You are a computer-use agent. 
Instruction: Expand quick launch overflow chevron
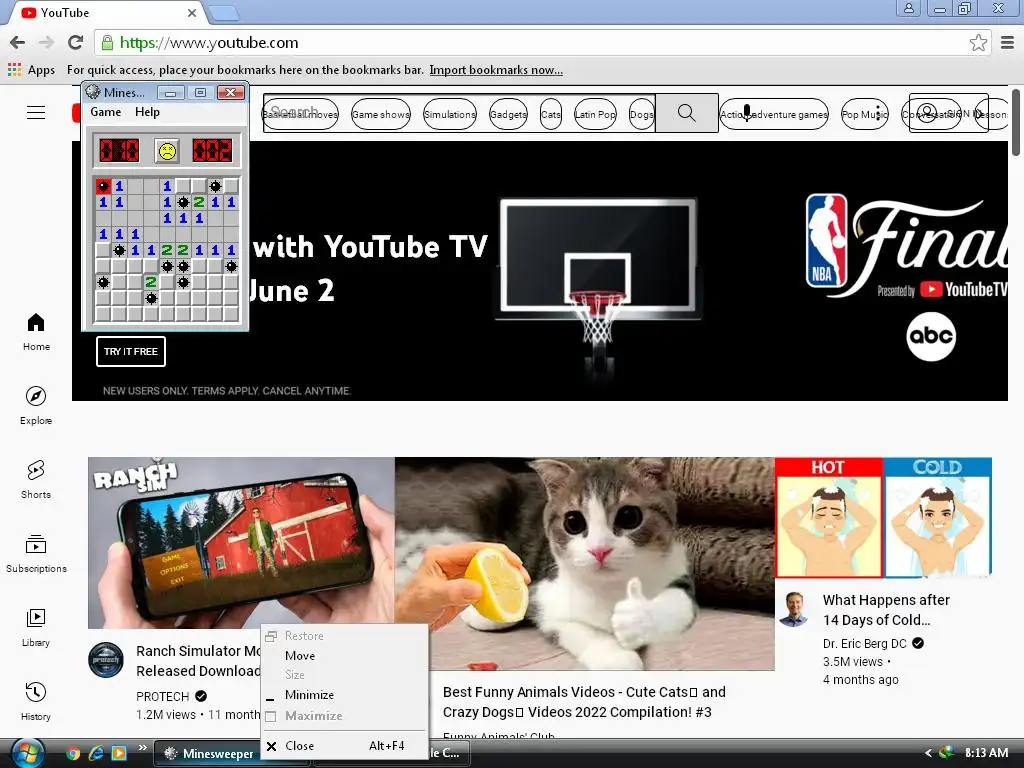(142, 748)
